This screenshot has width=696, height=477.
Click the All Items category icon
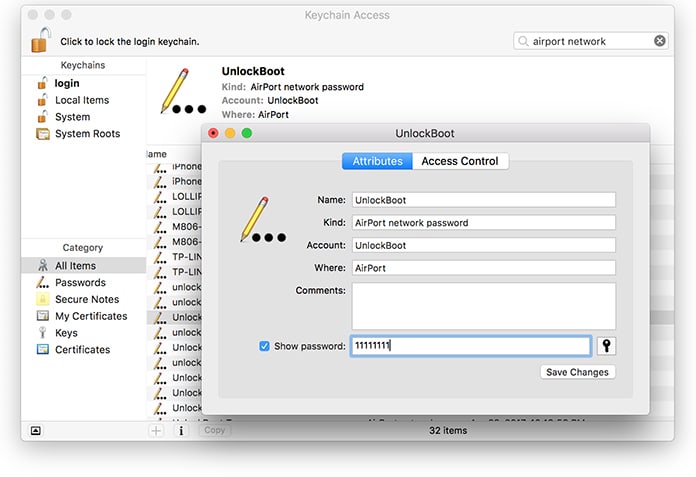(x=43, y=265)
